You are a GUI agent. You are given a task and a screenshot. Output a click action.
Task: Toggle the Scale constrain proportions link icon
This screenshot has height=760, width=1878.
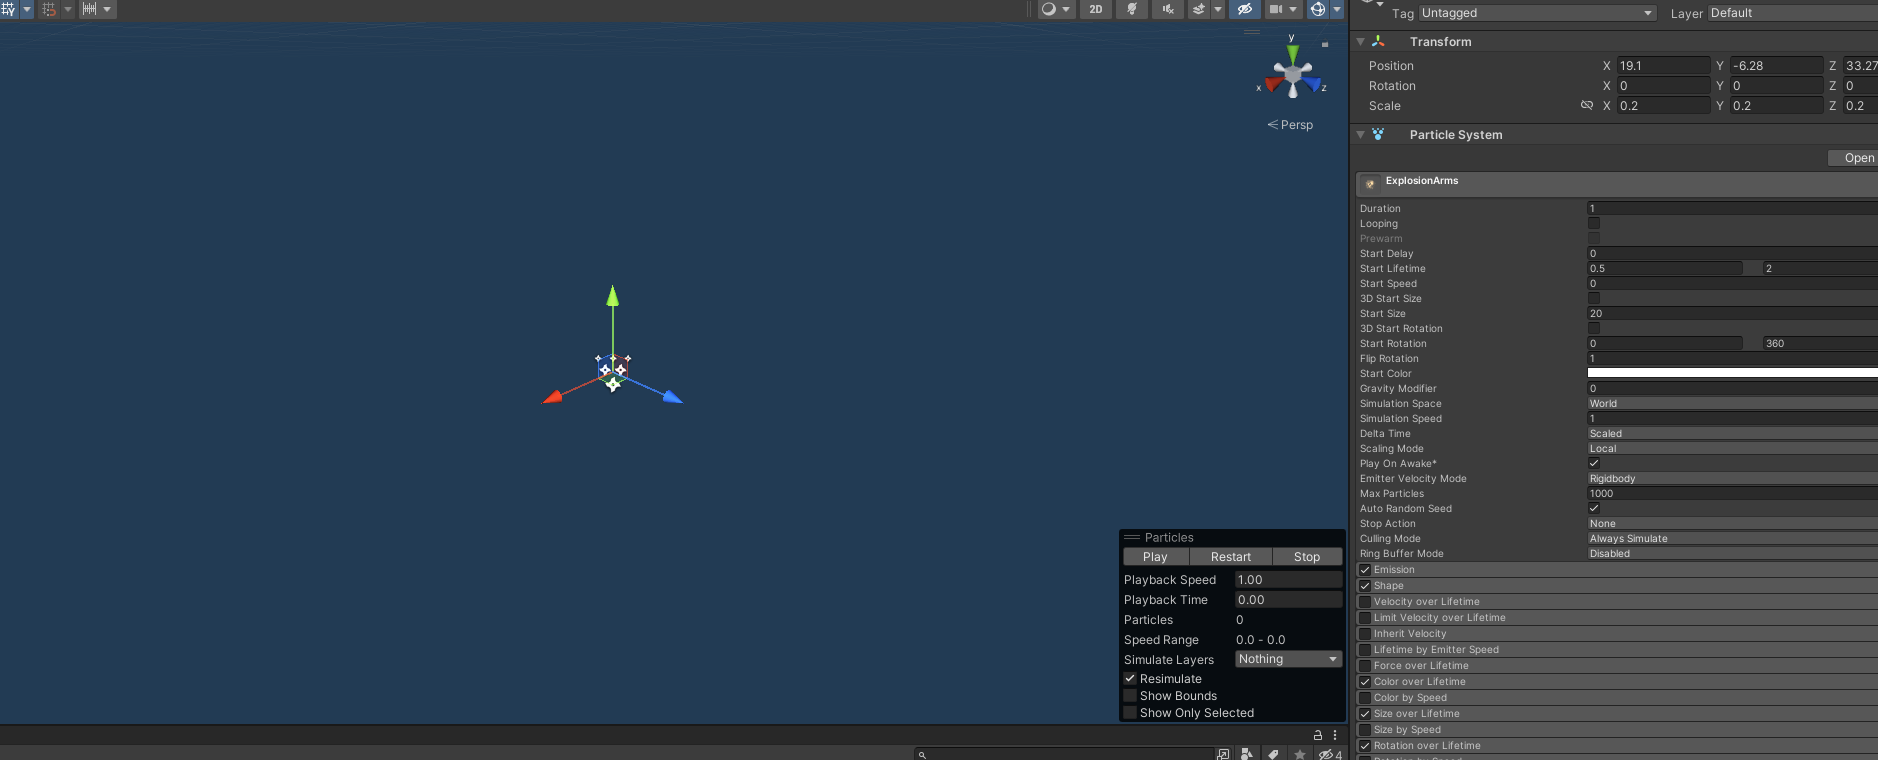pyautogui.click(x=1586, y=105)
